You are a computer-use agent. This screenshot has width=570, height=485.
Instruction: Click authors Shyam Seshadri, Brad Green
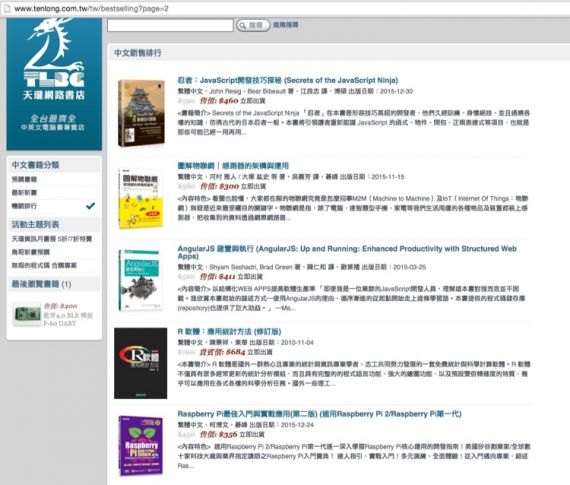(x=251, y=267)
